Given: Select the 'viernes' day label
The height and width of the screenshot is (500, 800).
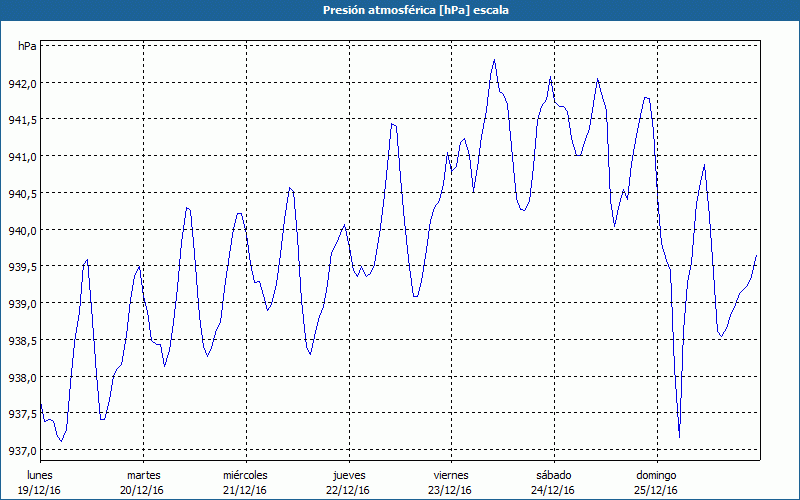Looking at the screenshot, I should (451, 474).
